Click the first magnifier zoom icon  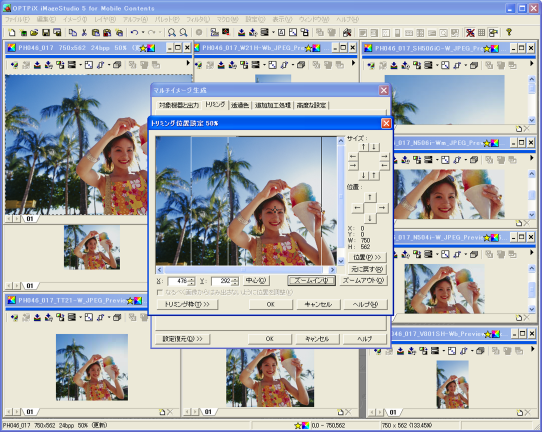[171, 33]
